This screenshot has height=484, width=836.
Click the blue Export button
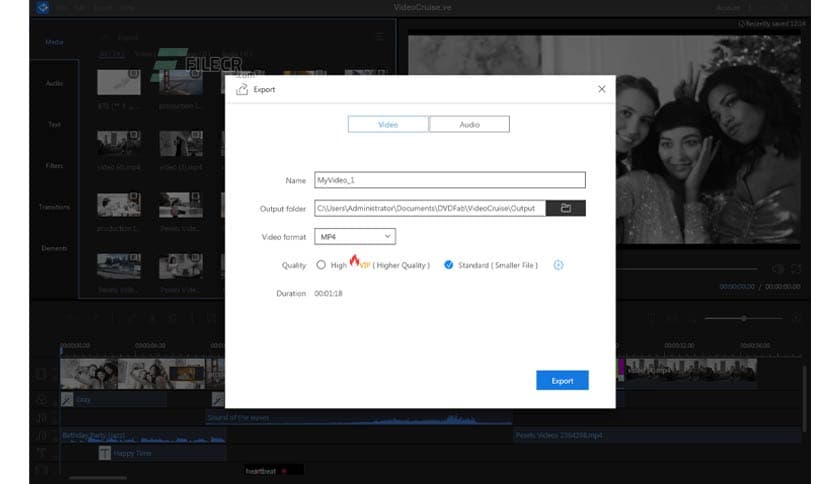562,380
